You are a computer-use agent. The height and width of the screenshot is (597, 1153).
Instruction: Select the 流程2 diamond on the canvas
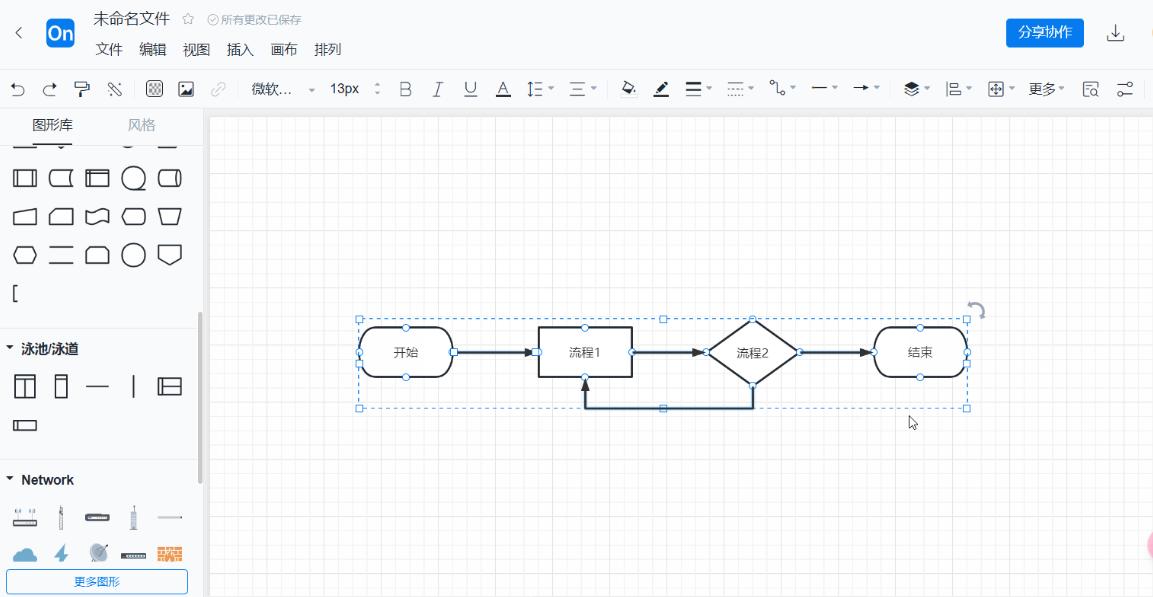tap(752, 352)
